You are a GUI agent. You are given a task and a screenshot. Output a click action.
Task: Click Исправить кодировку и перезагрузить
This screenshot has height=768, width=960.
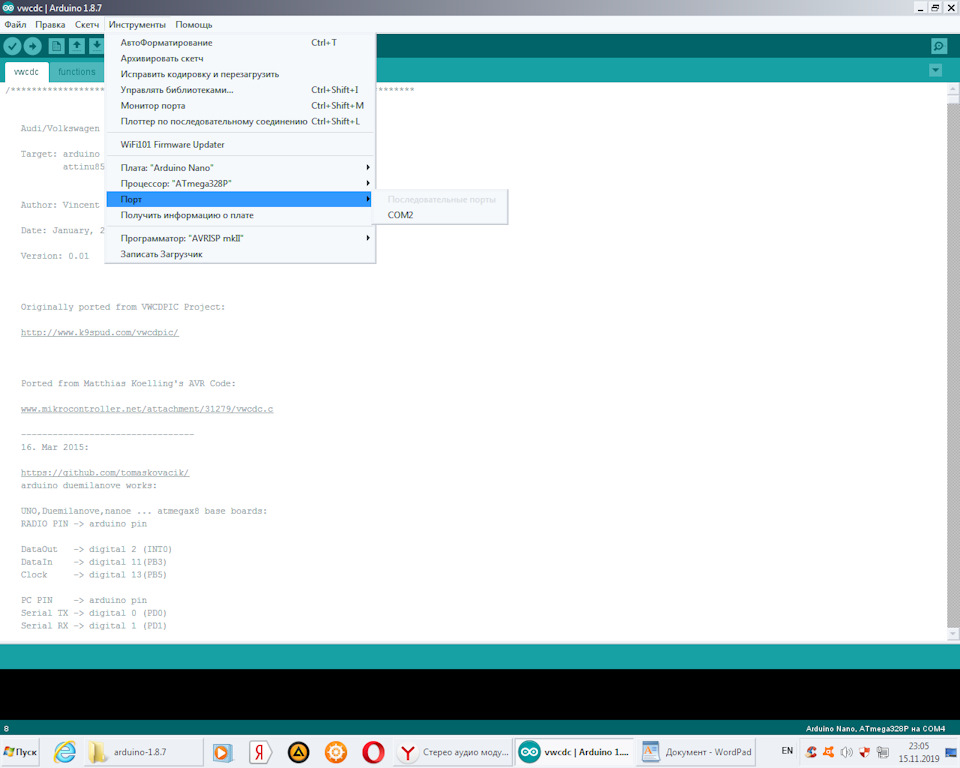click(x=240, y=74)
